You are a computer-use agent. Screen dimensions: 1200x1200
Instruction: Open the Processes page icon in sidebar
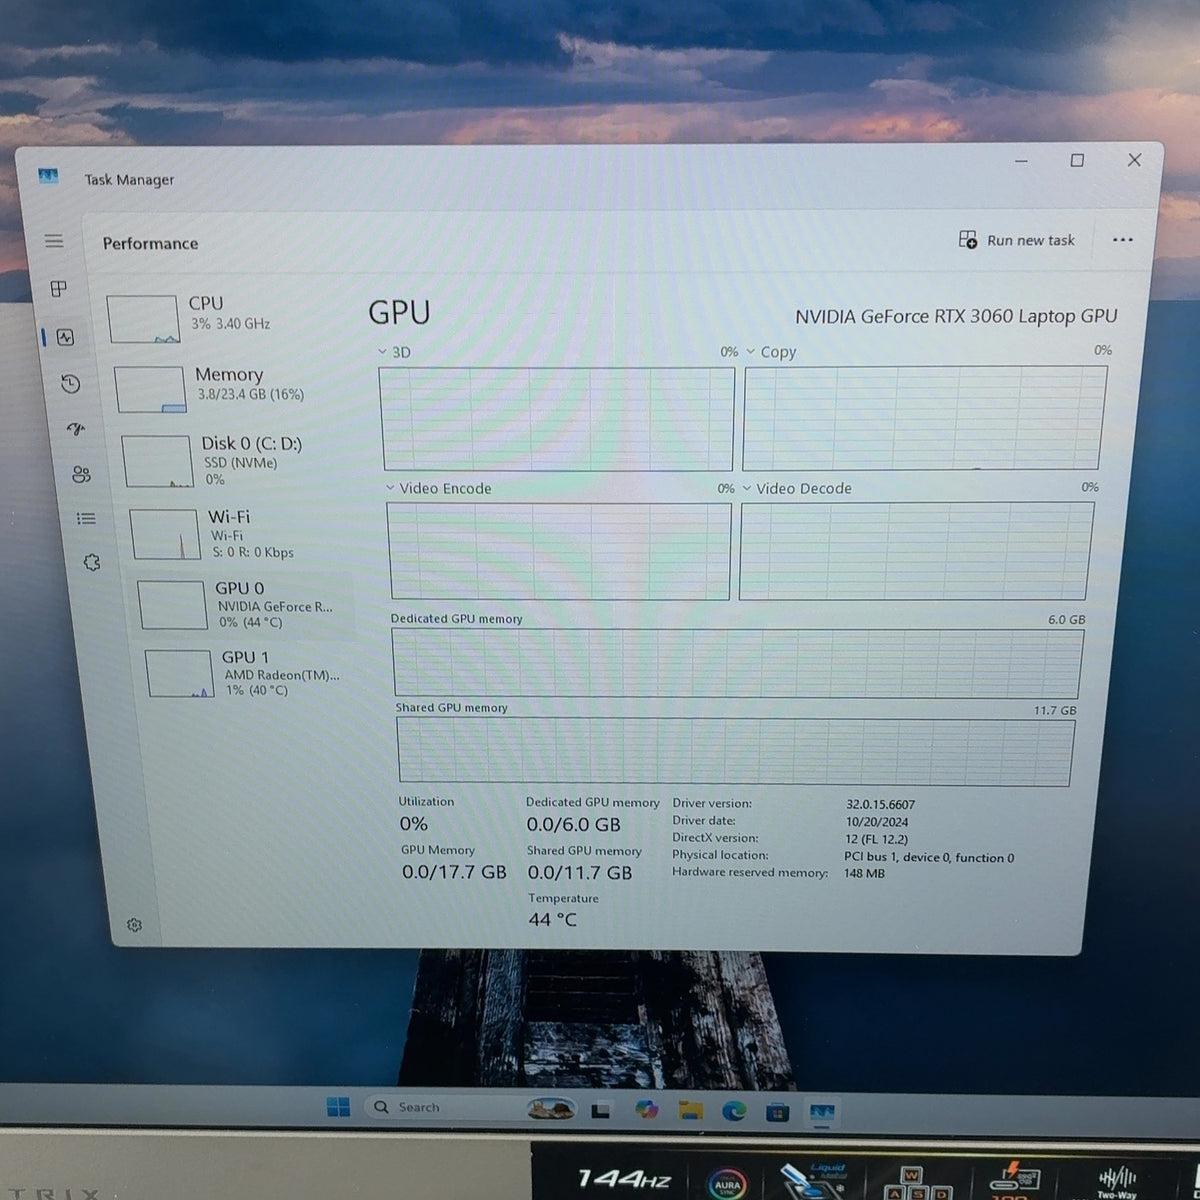point(59,289)
